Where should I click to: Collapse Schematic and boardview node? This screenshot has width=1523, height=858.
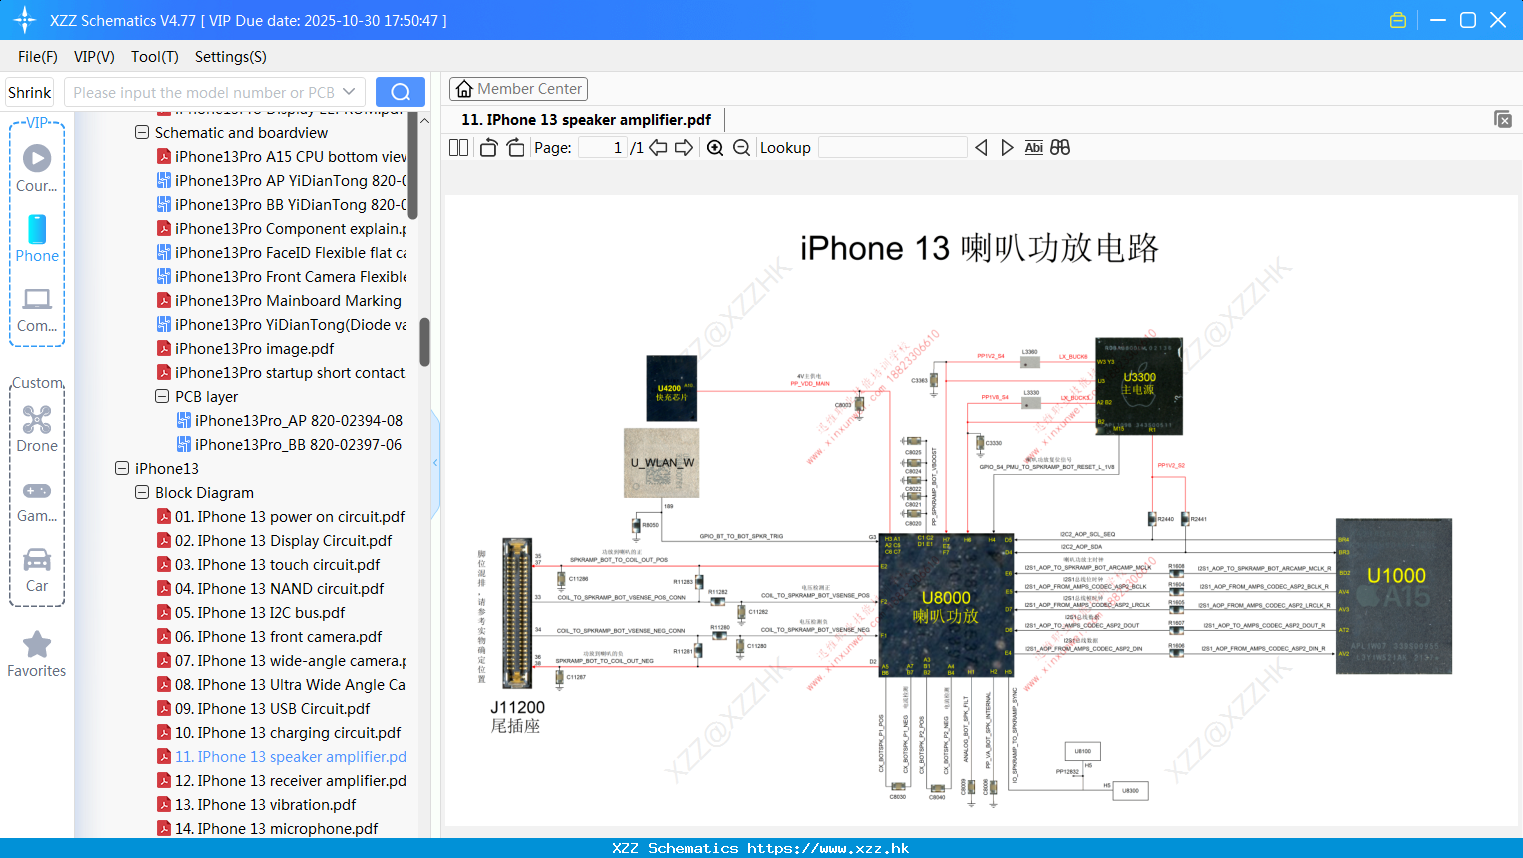tap(142, 132)
